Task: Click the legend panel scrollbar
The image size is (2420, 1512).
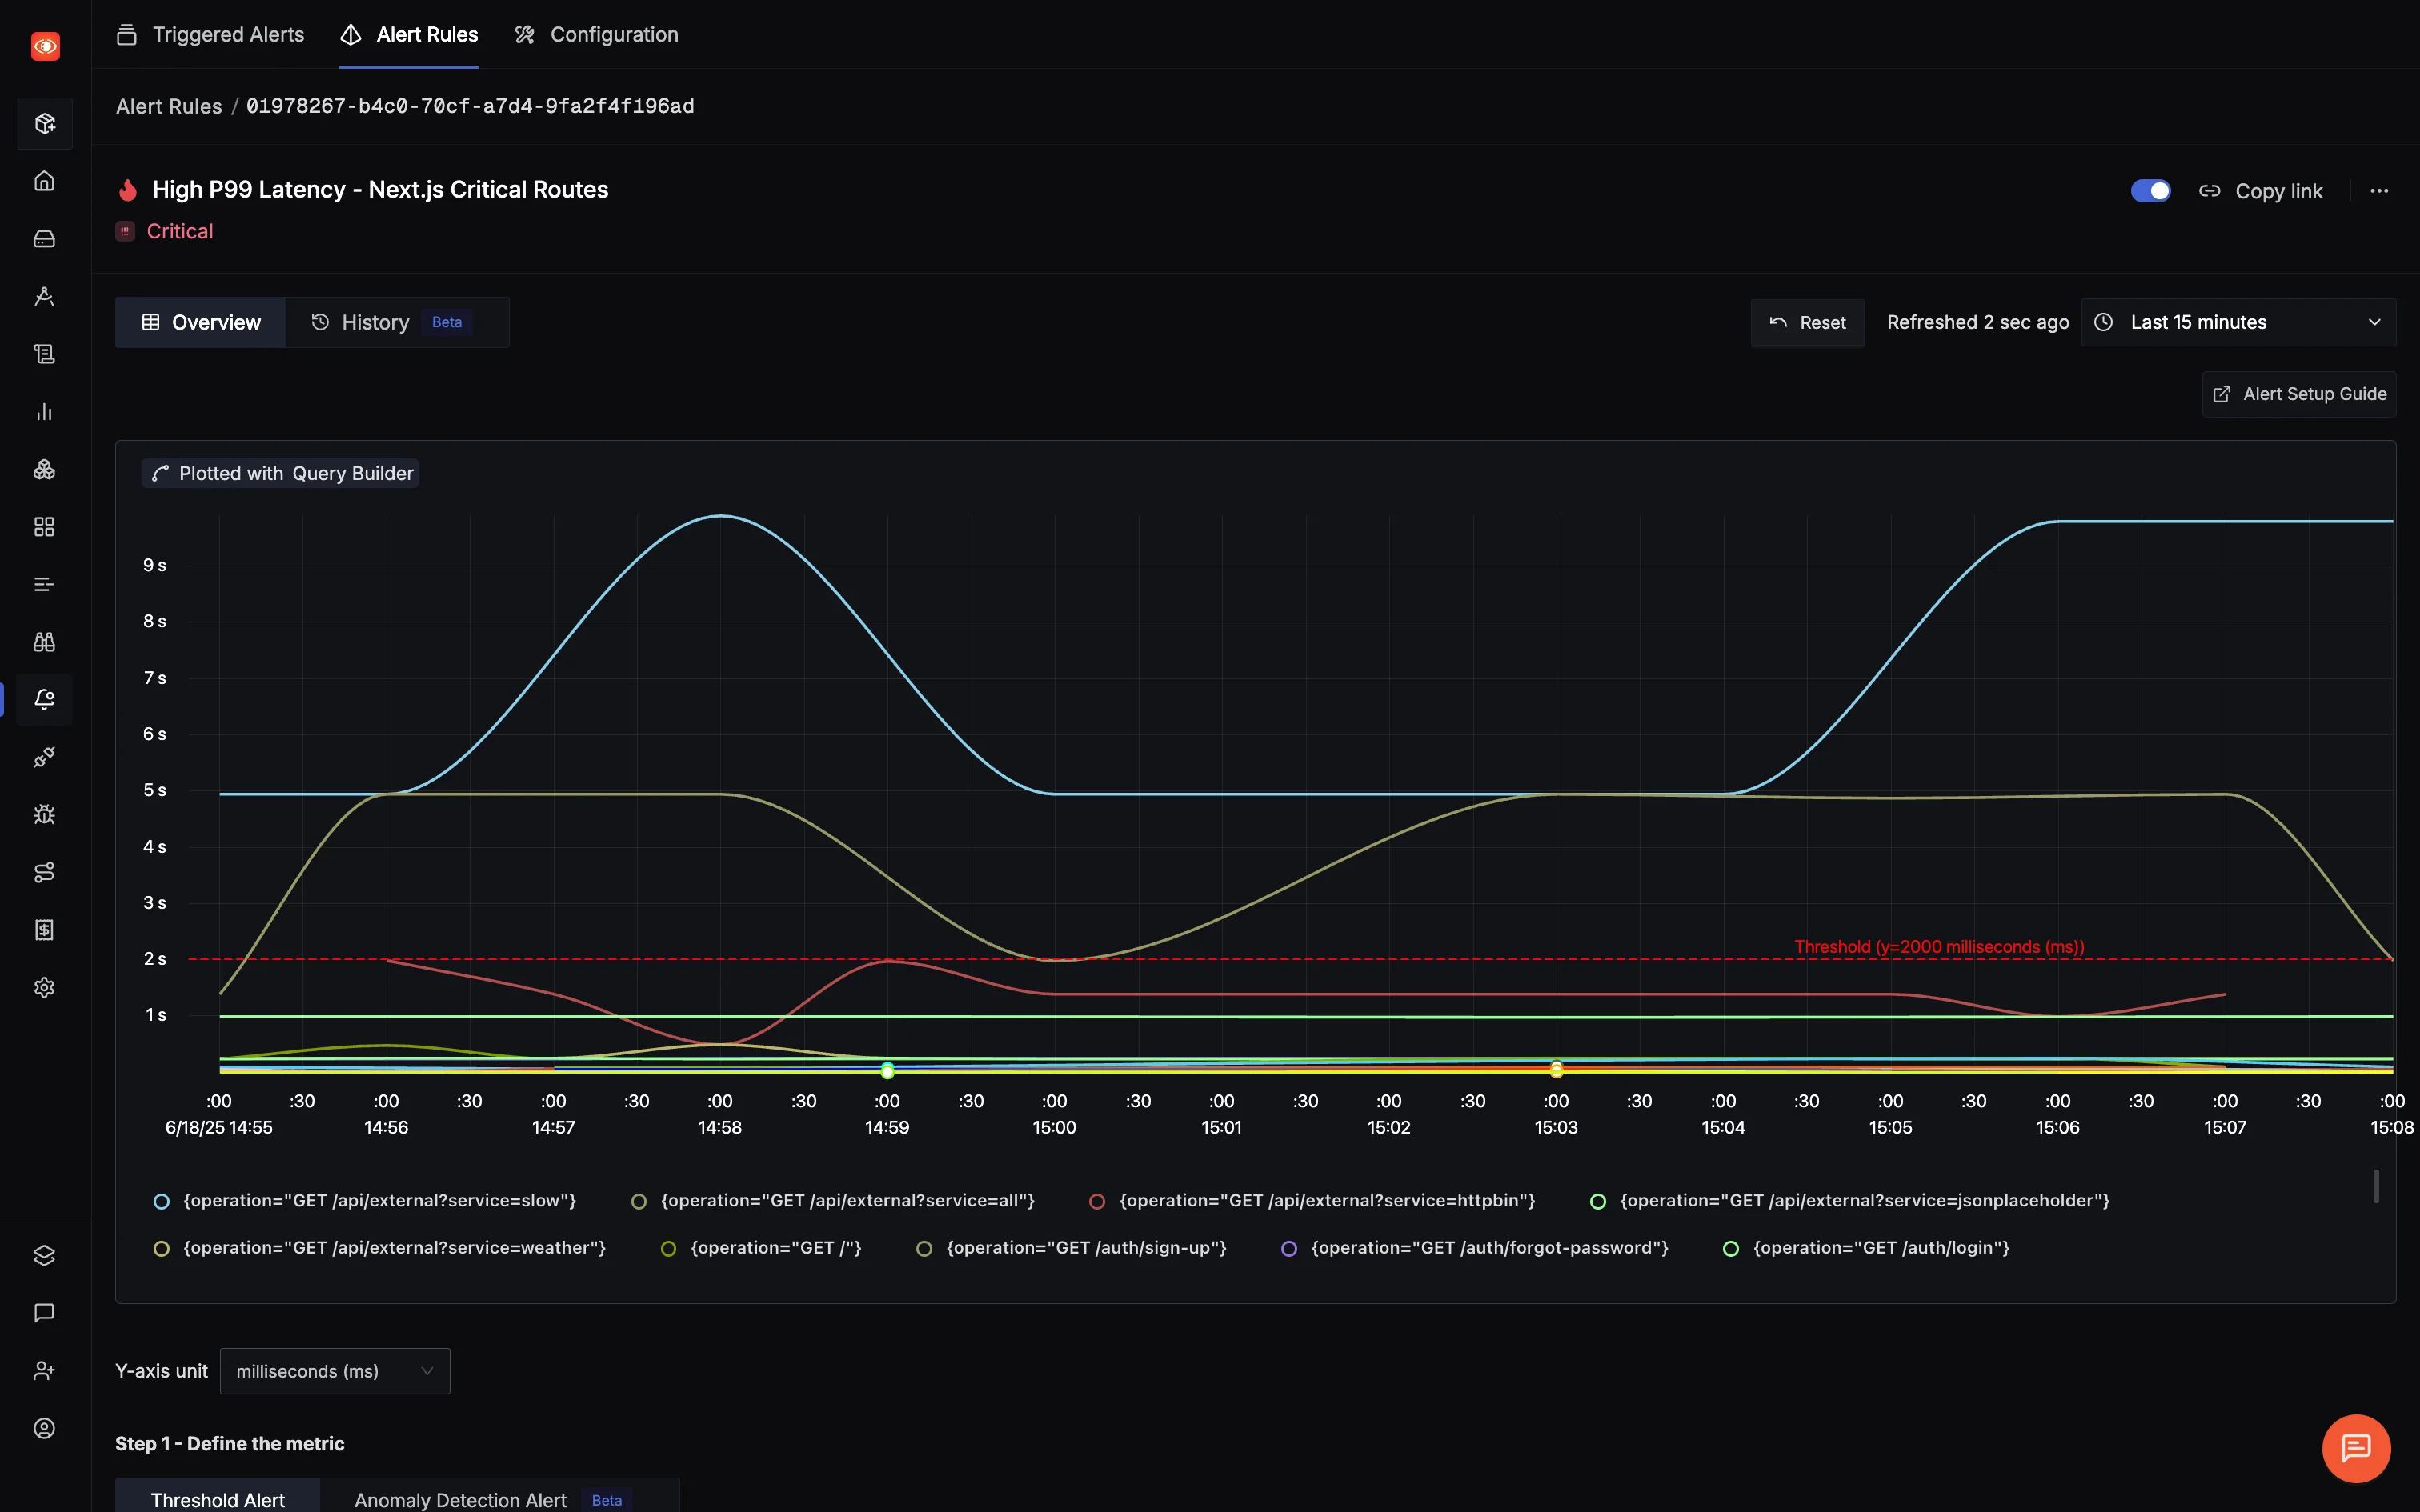Action: point(2376,1186)
